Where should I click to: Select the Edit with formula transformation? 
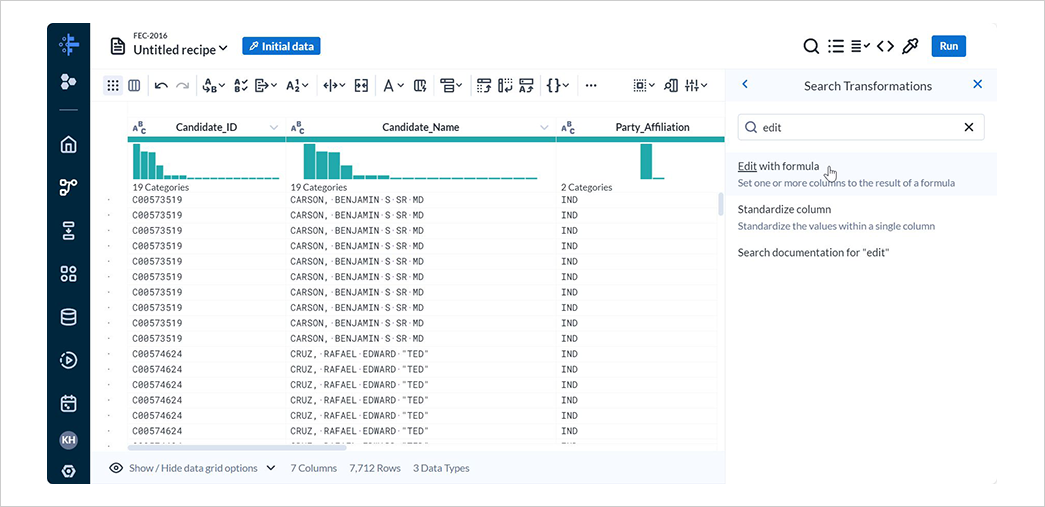pyautogui.click(x=860, y=174)
